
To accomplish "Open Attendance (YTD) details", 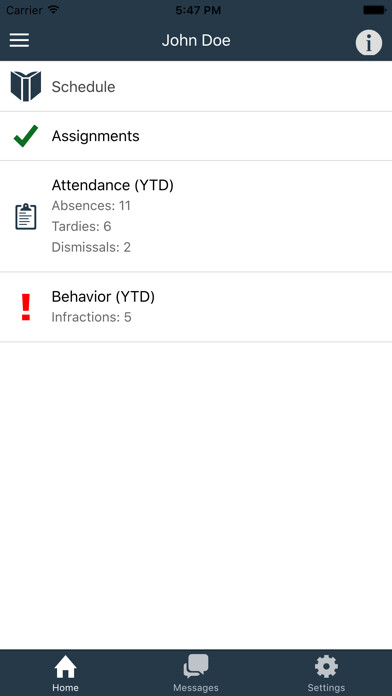I will point(196,217).
